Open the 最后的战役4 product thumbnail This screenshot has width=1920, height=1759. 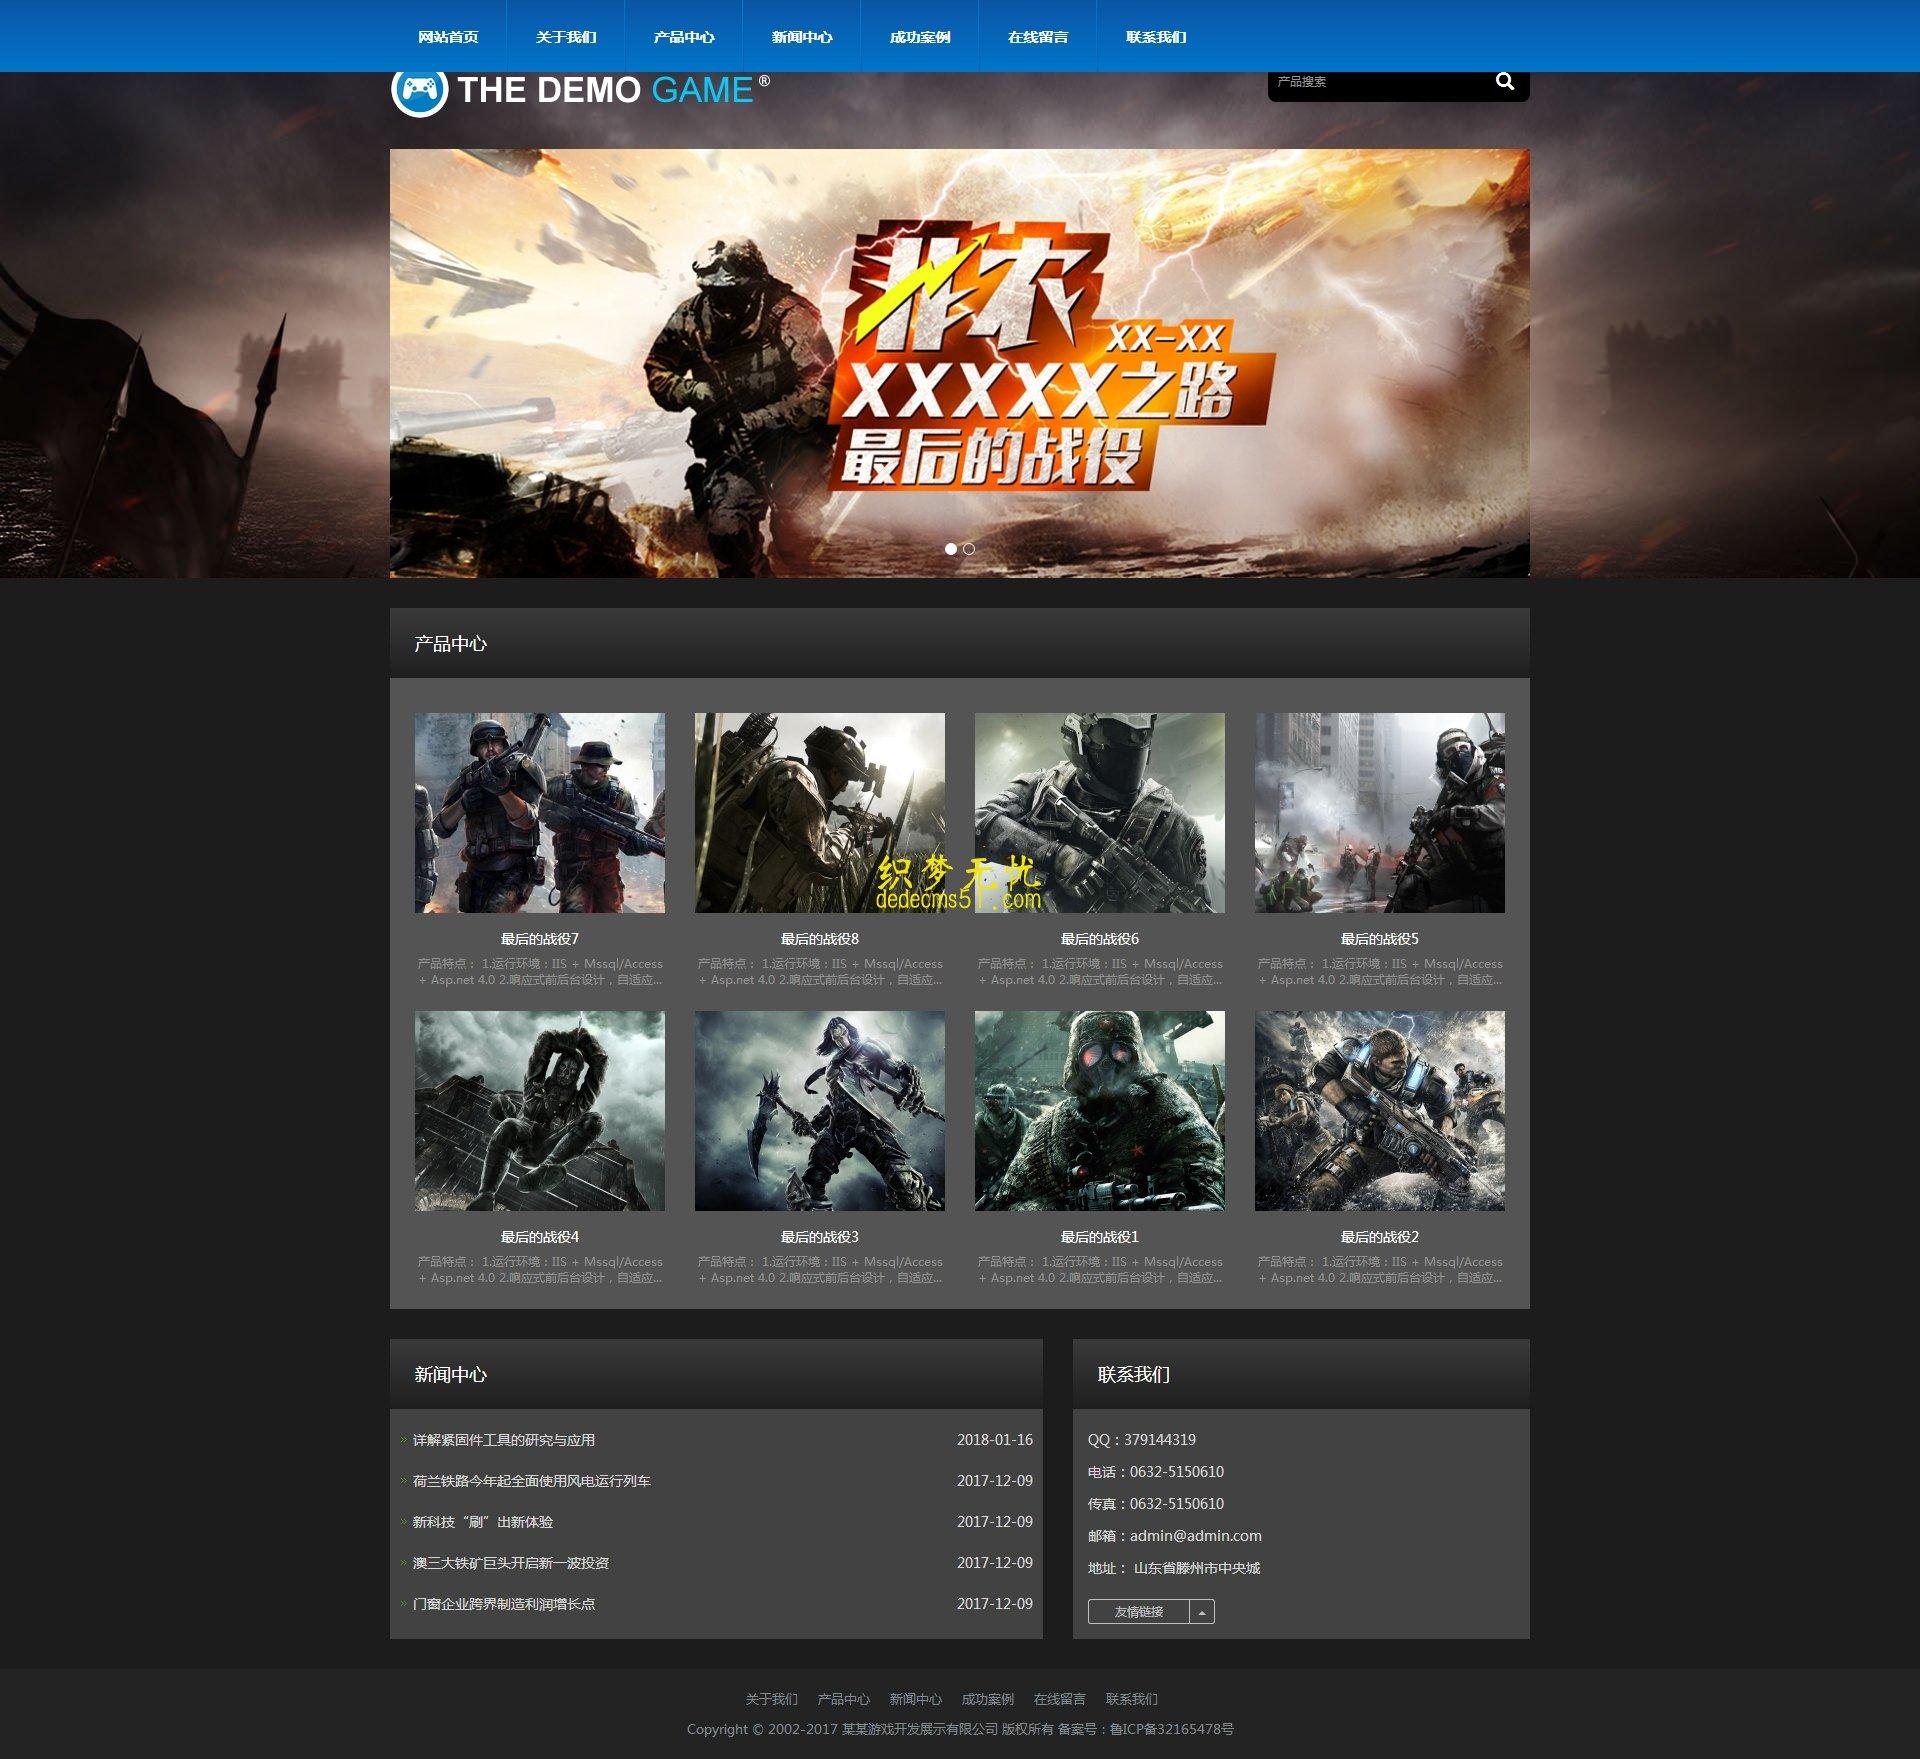(540, 1110)
